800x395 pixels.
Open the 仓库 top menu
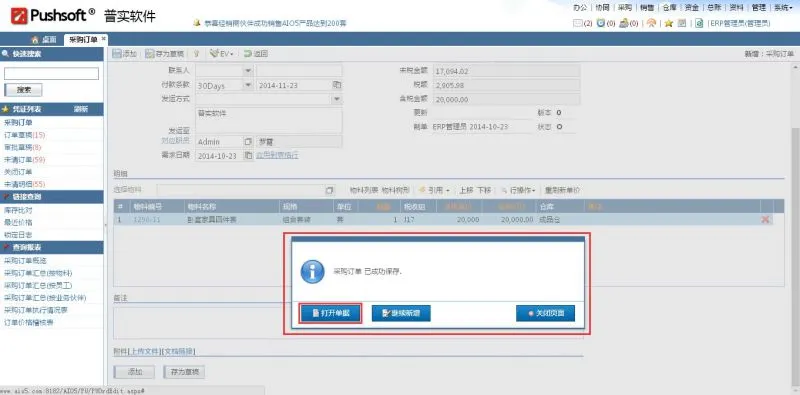(x=669, y=8)
